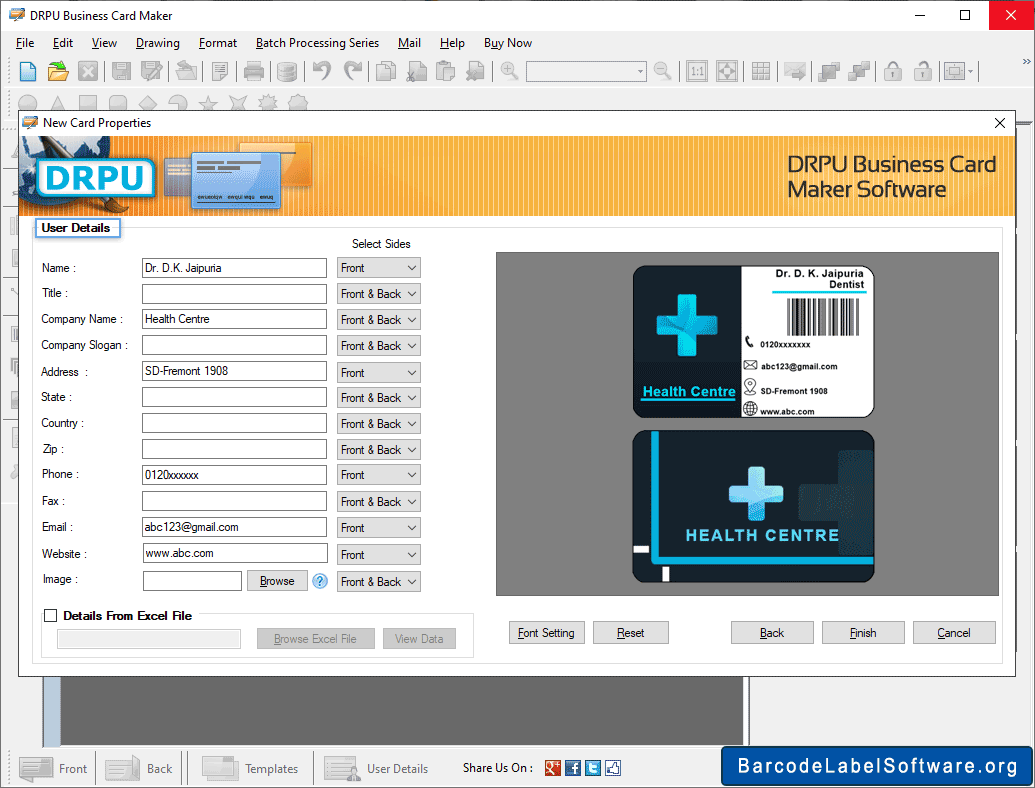Cancel the New Card Properties dialog
Viewport: 1035px width, 788px height.
click(954, 633)
